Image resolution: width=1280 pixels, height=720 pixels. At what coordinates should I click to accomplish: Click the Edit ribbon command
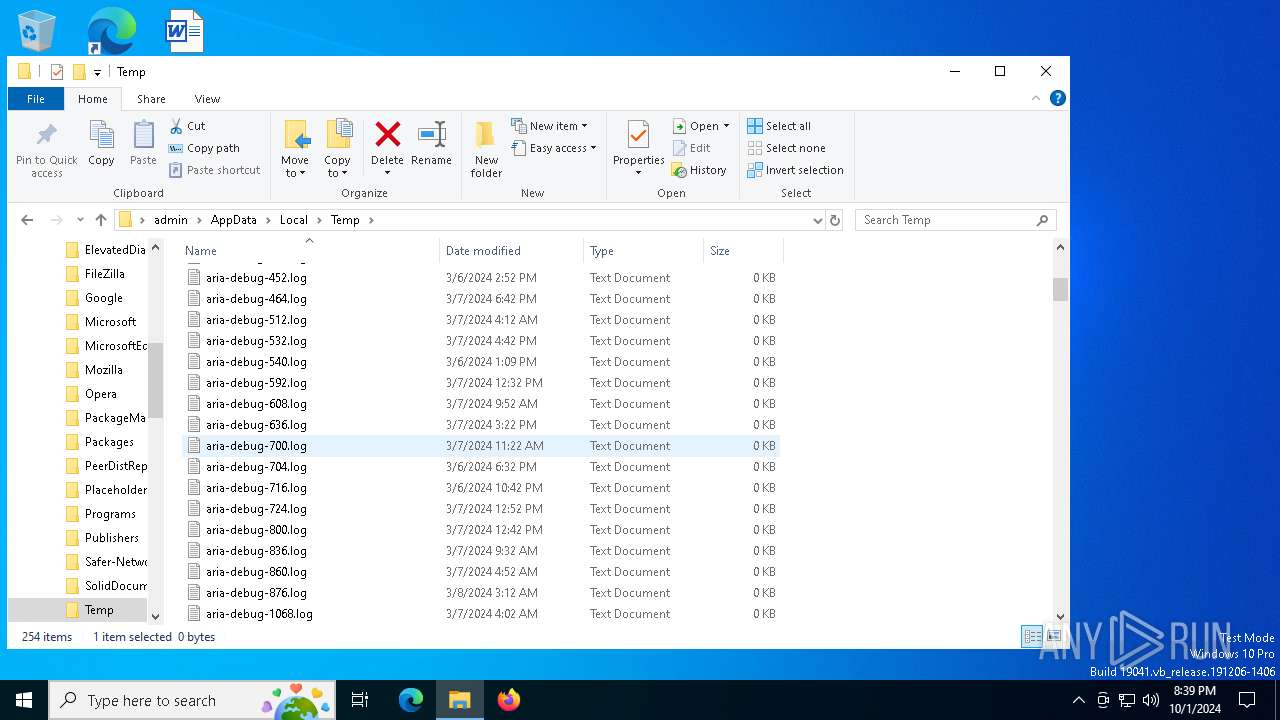click(x=691, y=148)
